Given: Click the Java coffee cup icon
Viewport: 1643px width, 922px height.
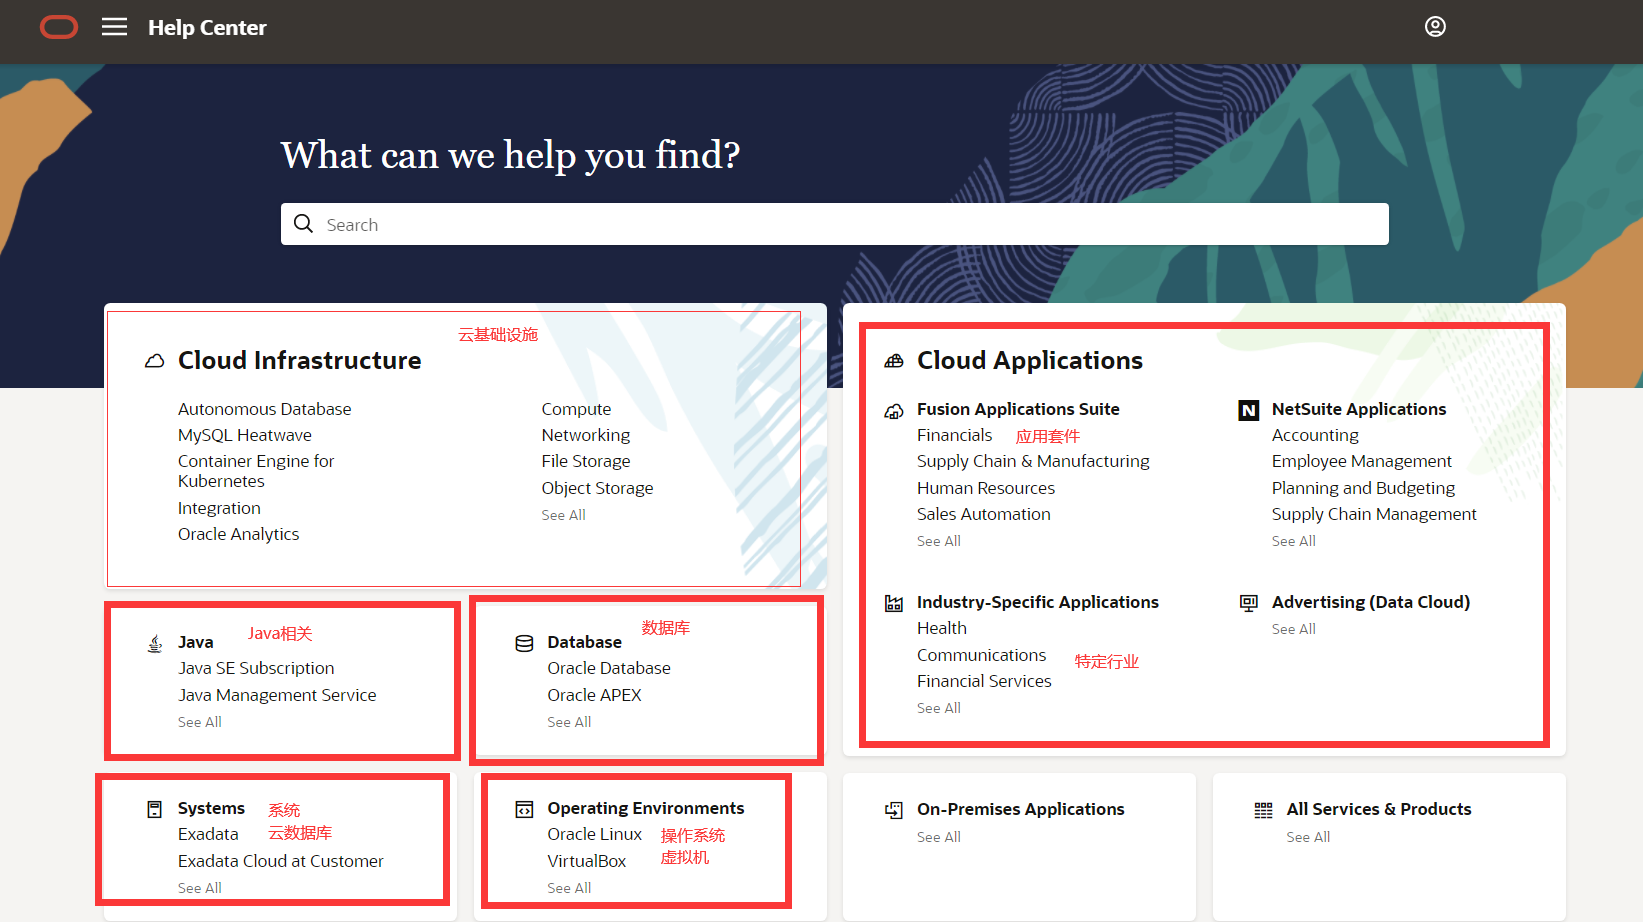Looking at the screenshot, I should tap(155, 643).
